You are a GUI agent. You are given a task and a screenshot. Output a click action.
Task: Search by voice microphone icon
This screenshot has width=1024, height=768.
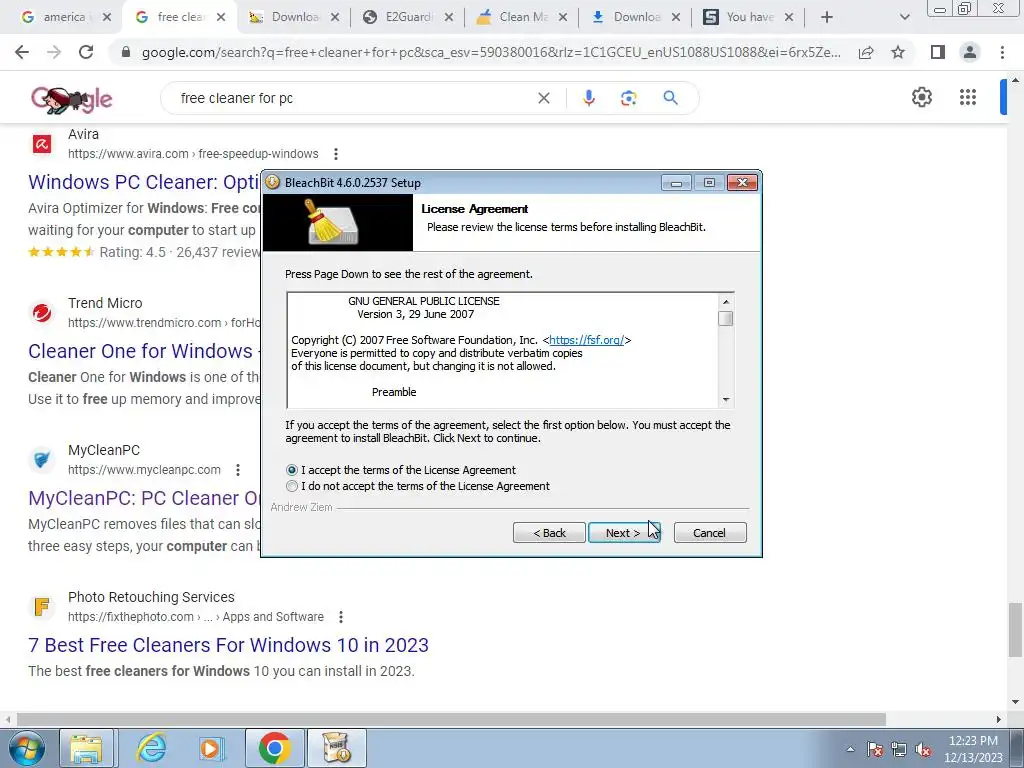tap(588, 98)
